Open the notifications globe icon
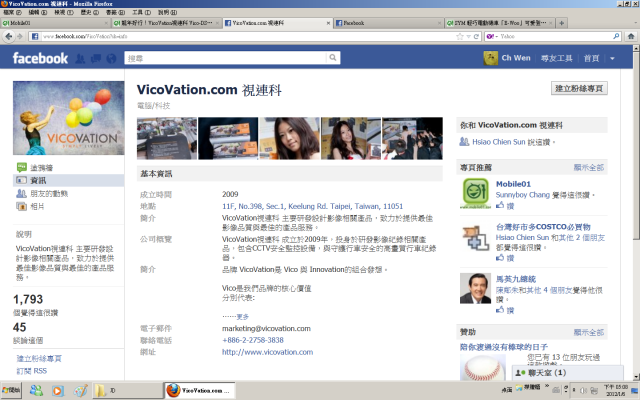 pyautogui.click(x=111, y=58)
